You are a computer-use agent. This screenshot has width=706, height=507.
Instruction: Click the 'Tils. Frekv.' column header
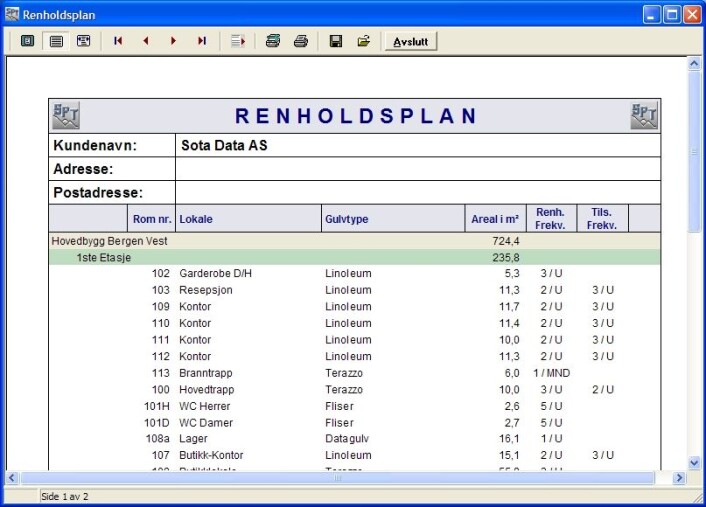pyautogui.click(x=602, y=219)
